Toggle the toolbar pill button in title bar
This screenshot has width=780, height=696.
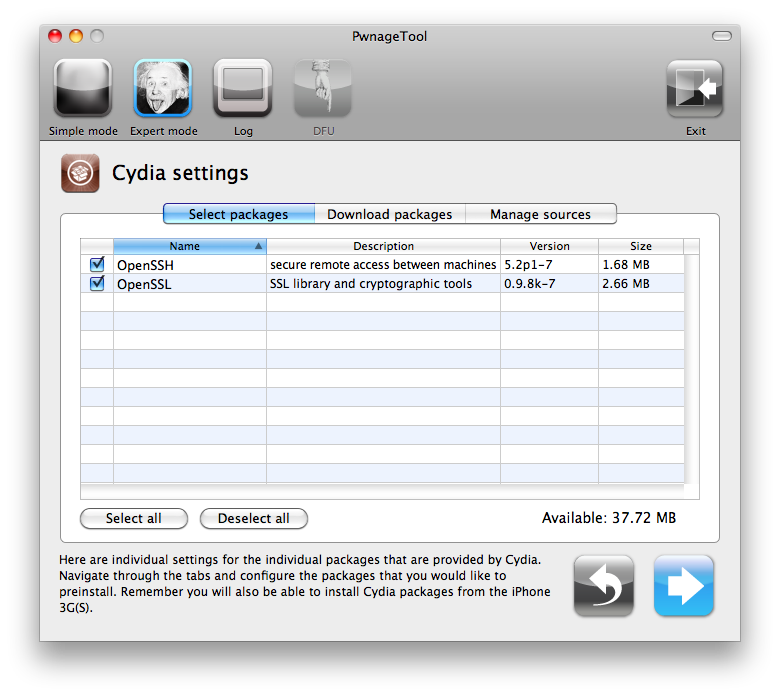721,36
